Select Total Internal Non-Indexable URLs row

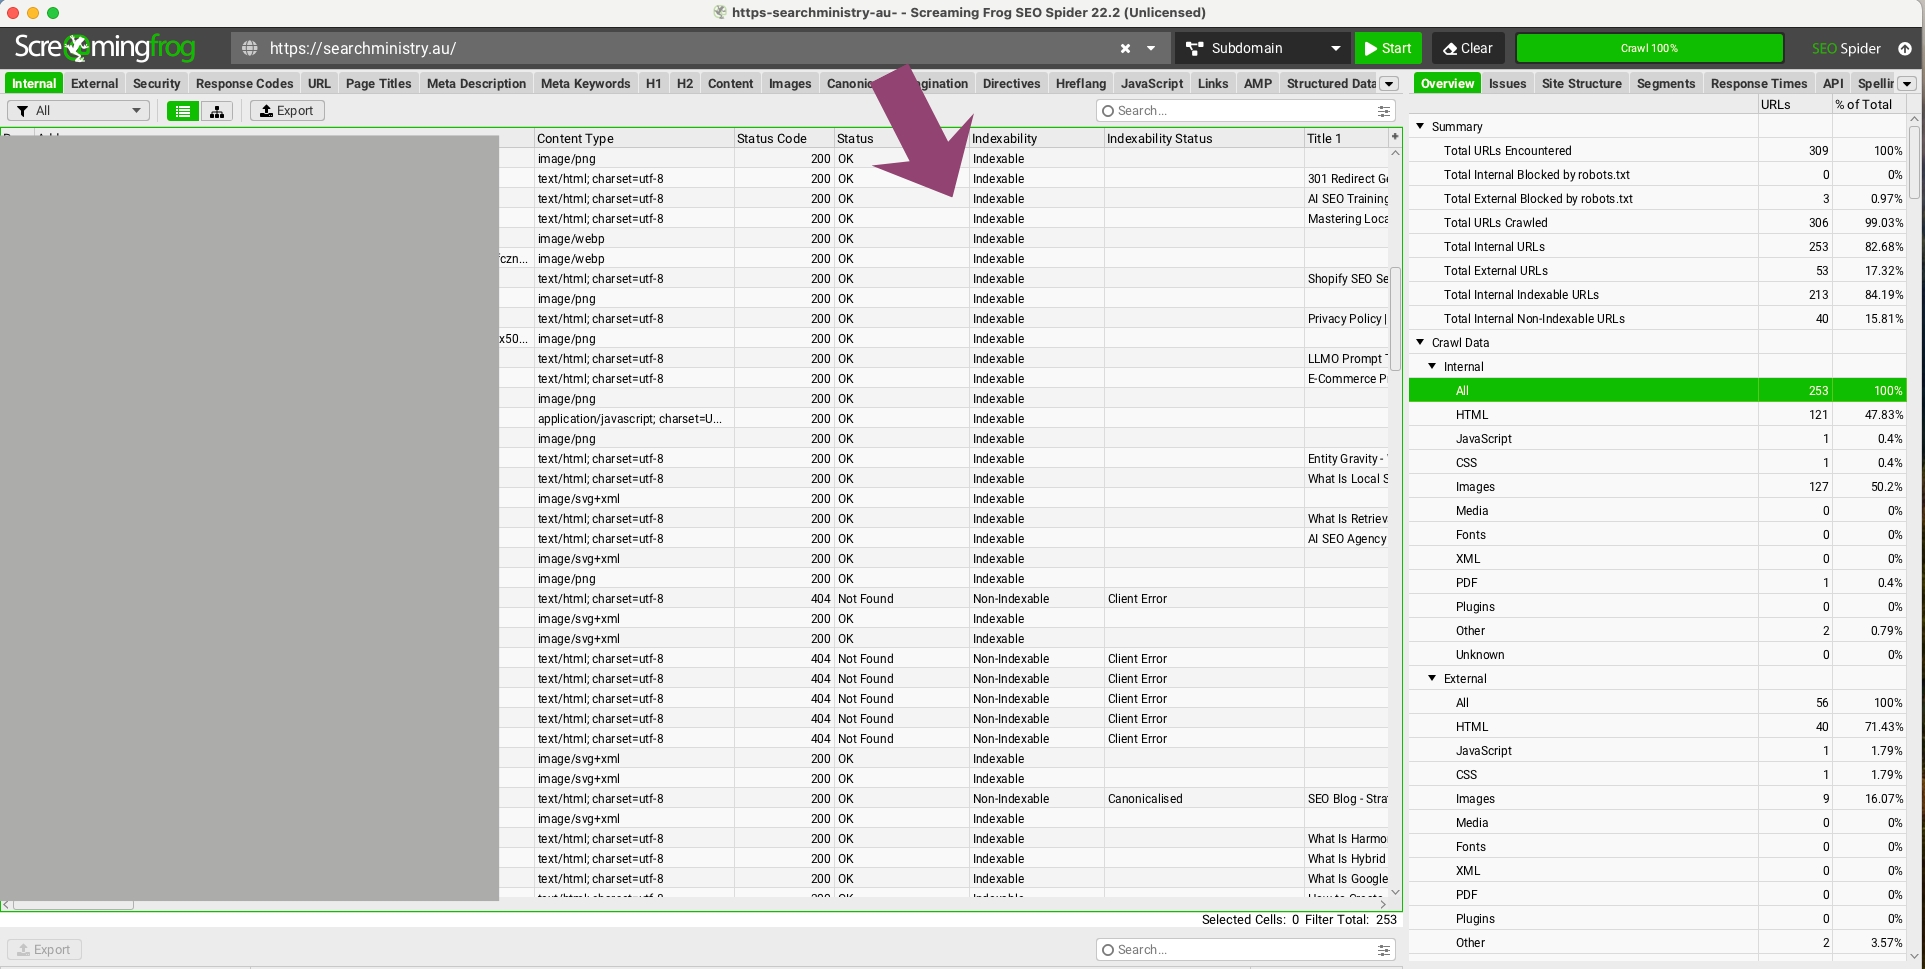pos(1657,319)
